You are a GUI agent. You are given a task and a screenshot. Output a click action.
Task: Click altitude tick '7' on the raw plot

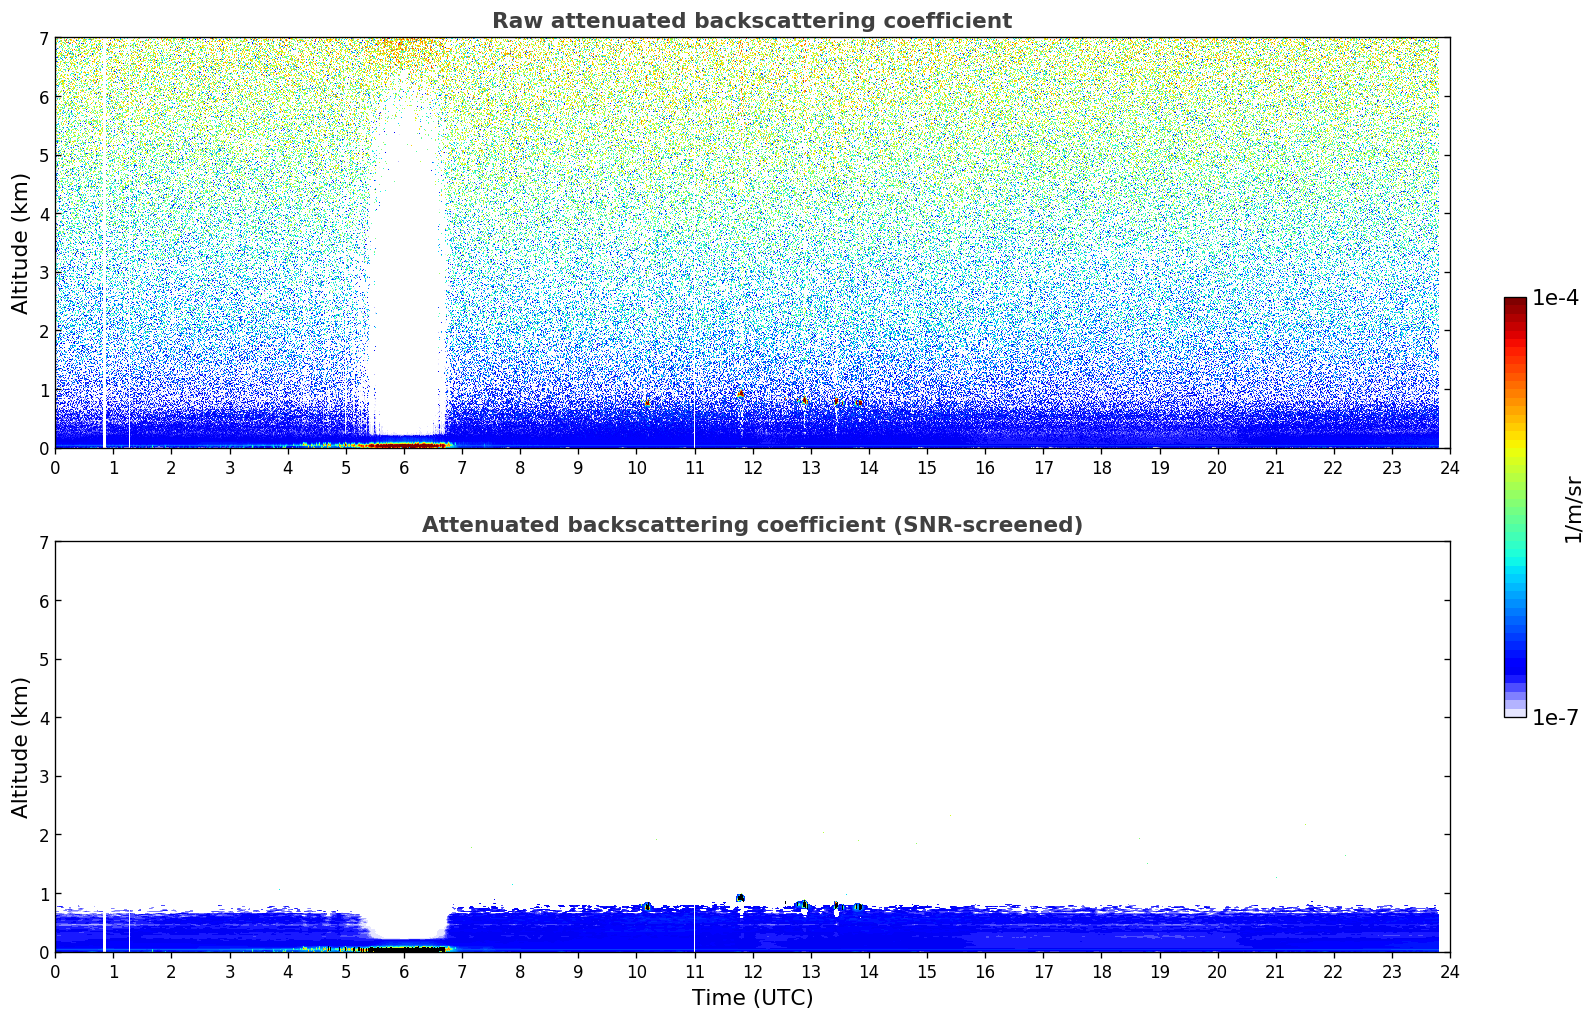tap(44, 38)
